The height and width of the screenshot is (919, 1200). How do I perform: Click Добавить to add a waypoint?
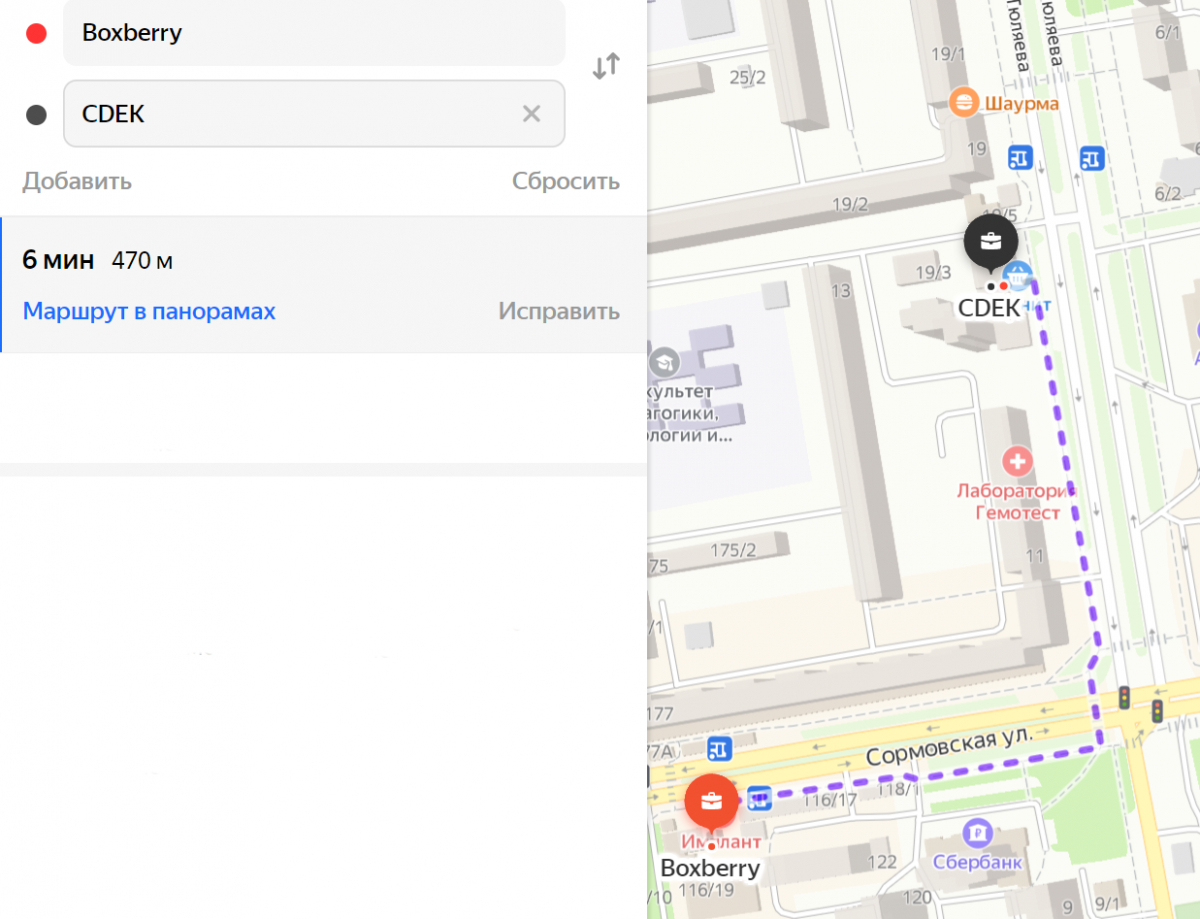[77, 181]
